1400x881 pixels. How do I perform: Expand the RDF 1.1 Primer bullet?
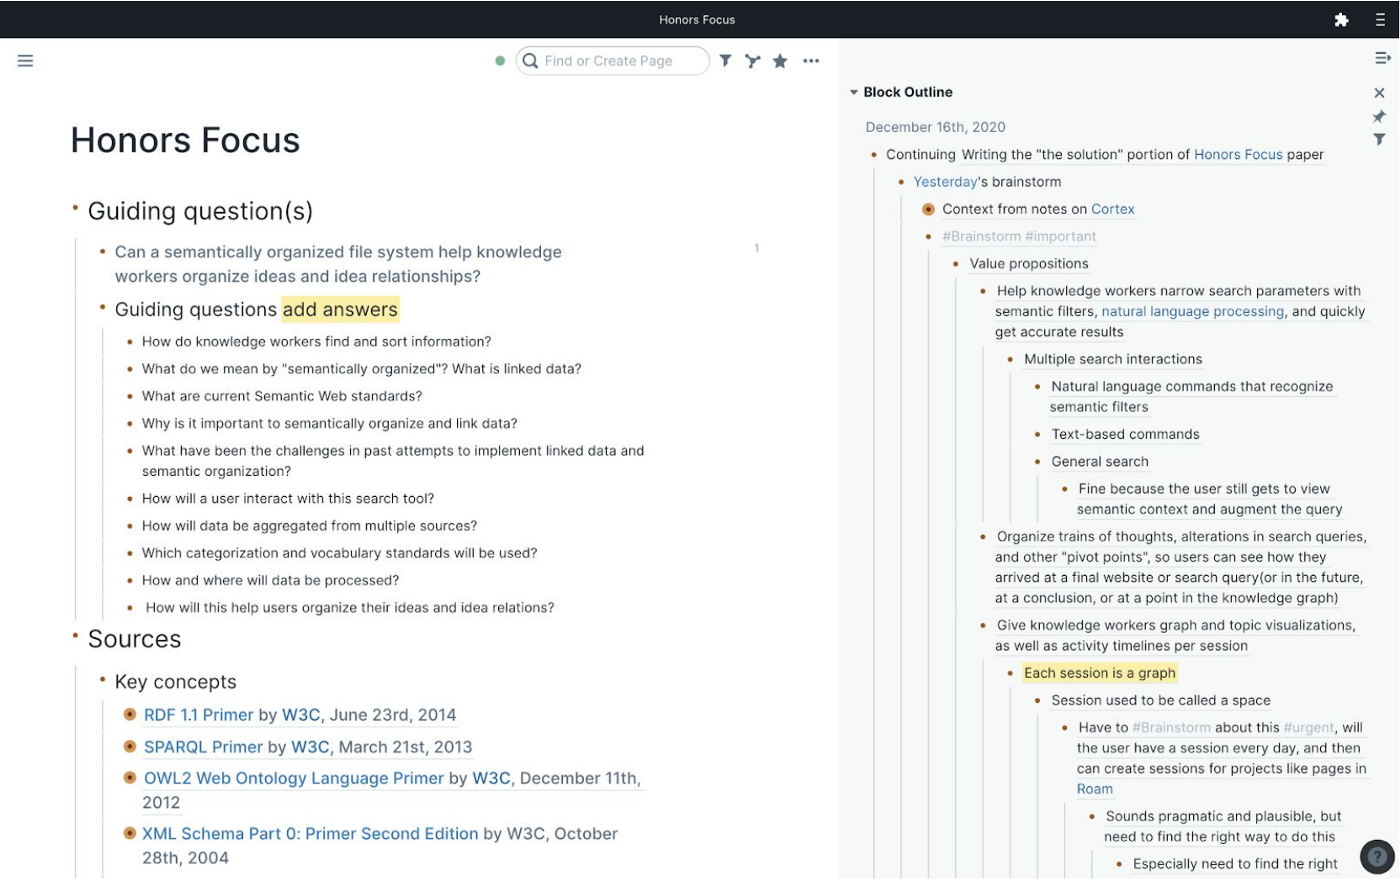pos(130,714)
